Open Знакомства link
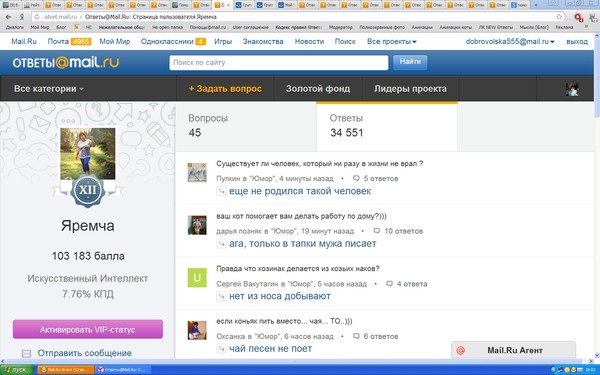Screen dimensions: 600x375 263,41
